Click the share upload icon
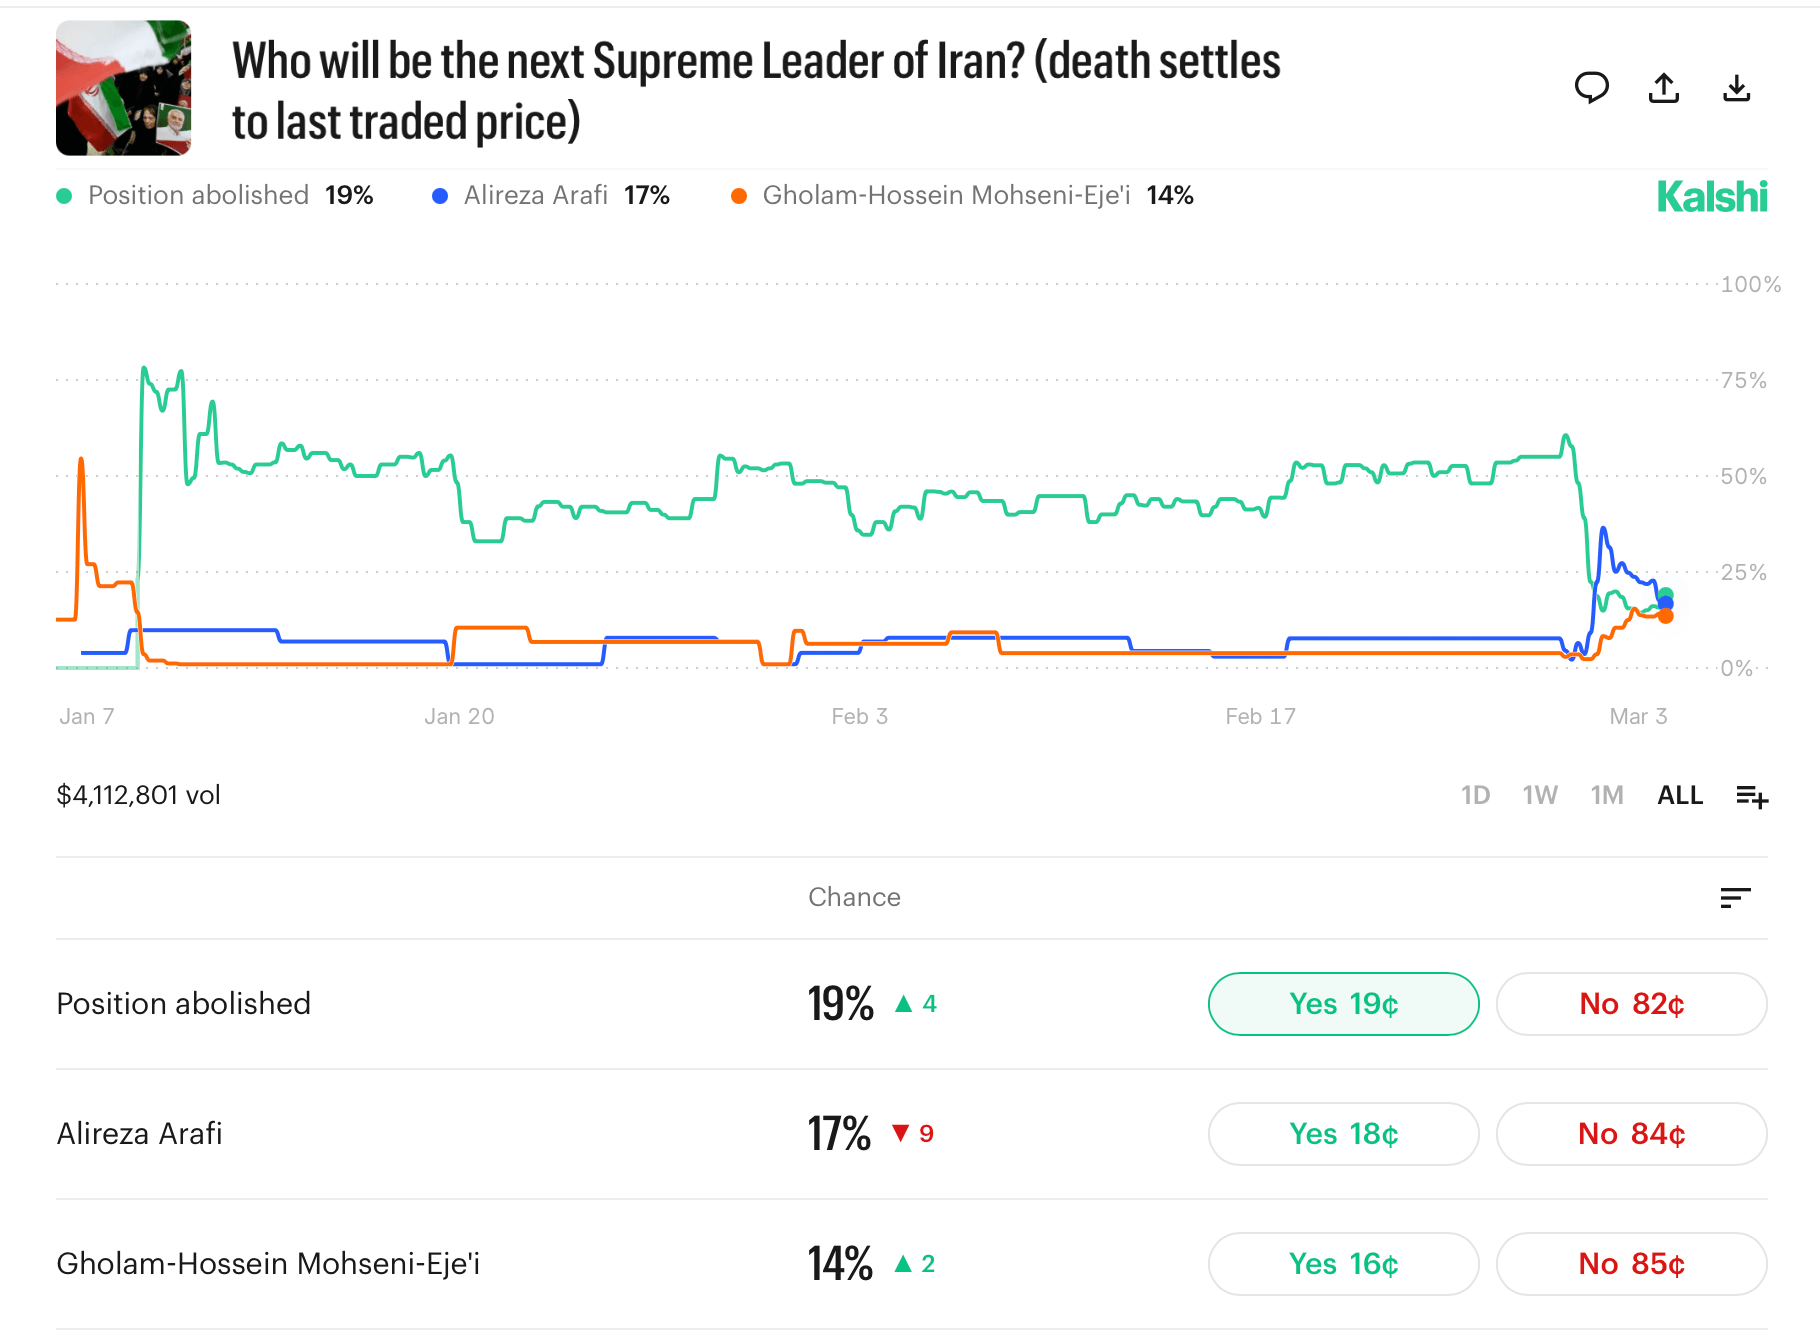Viewport: 1820px width, 1338px height. tap(1664, 88)
